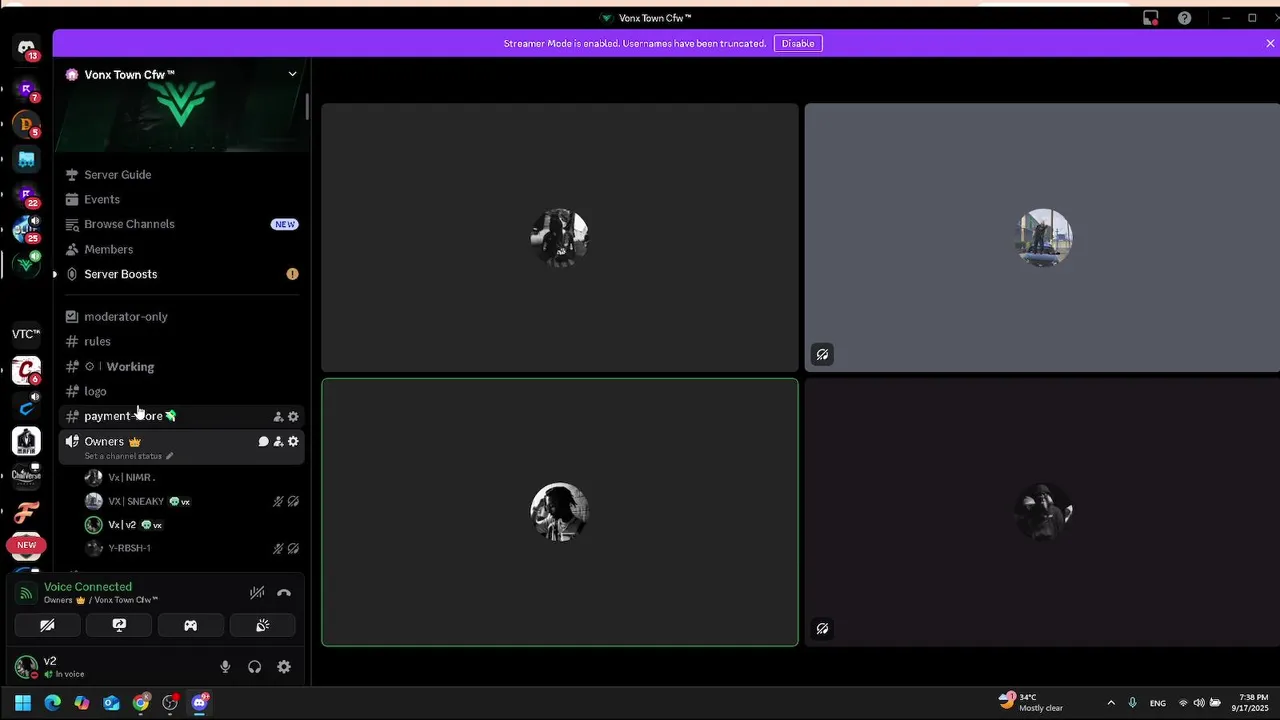The height and width of the screenshot is (720, 1280).
Task: Select the green Vonx Town server icon
Action: click(27, 264)
